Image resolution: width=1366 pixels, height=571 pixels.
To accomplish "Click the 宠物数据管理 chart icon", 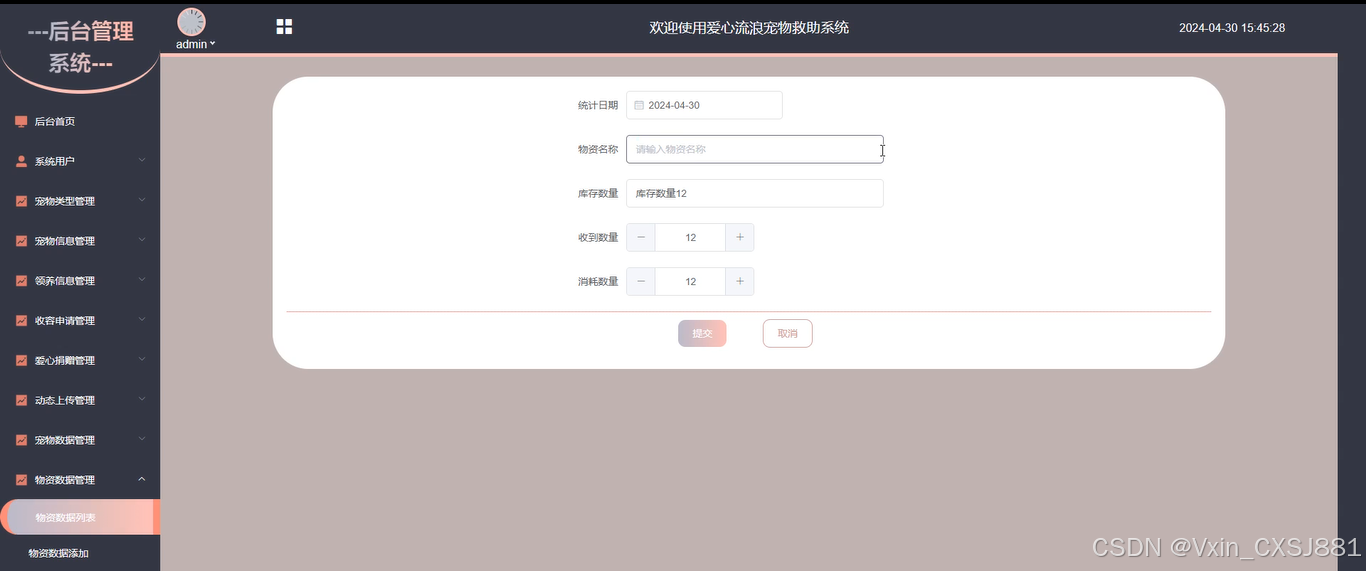I will coord(21,441).
